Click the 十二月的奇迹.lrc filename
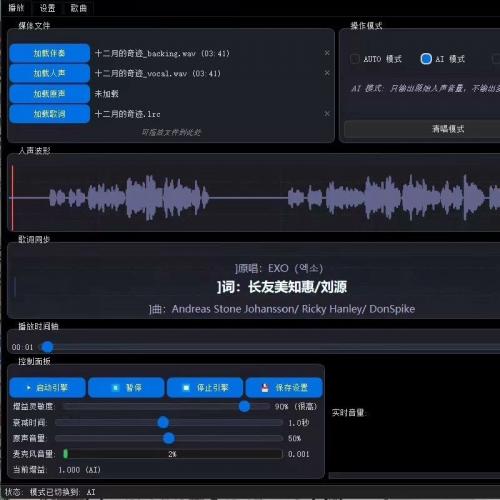 click(127, 114)
